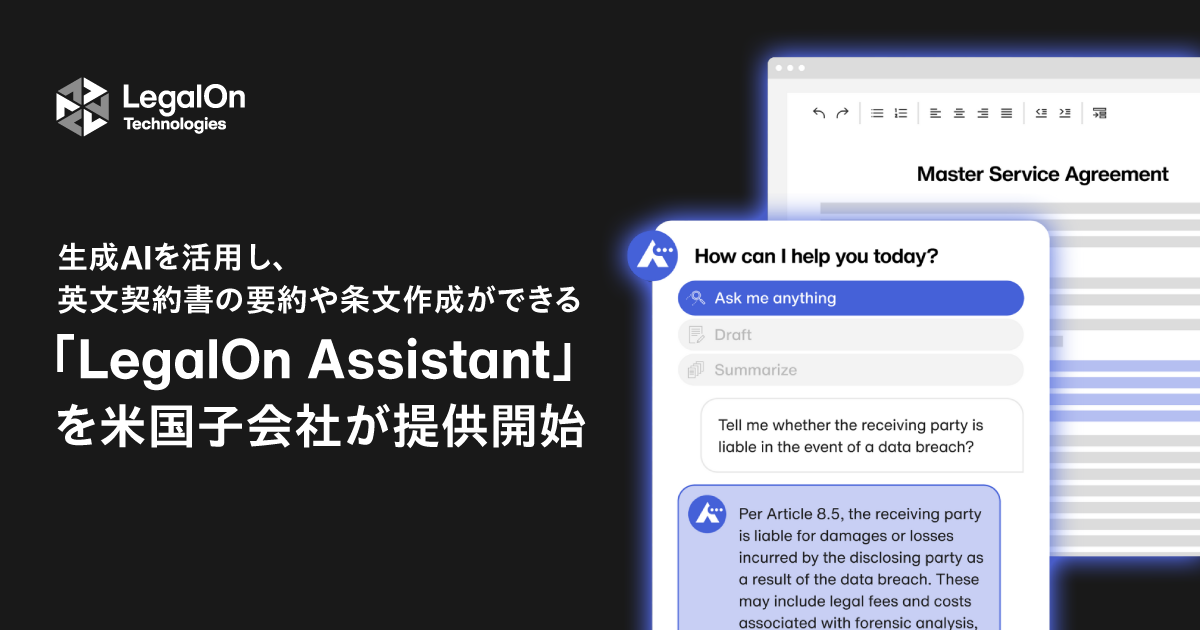
Task: Click the data breach question message box
Action: click(862, 436)
